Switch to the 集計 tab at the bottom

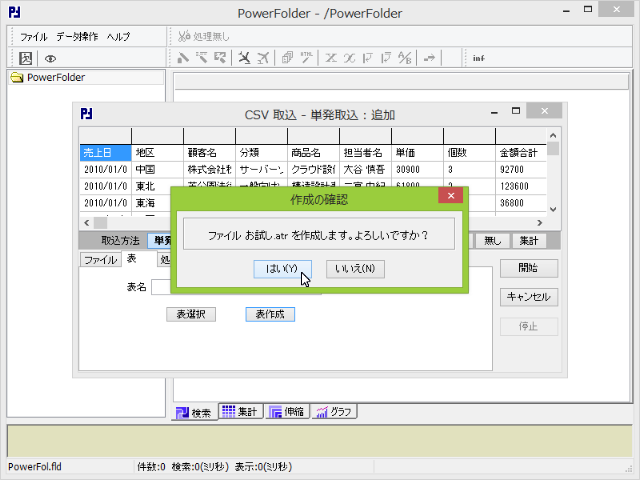click(240, 411)
